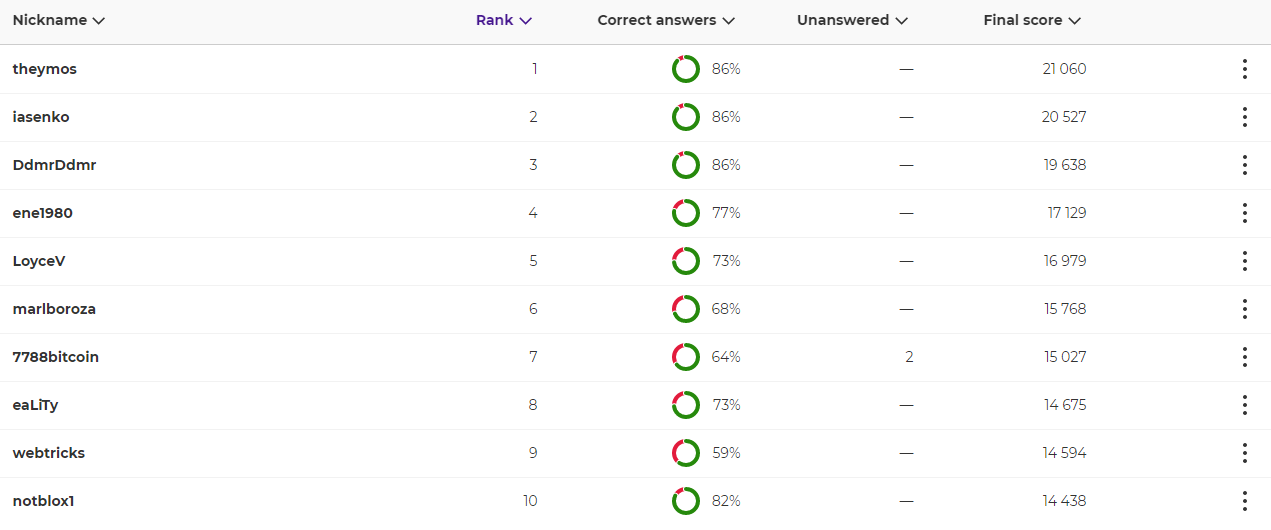Open the three-dot menu for DdmrDdmr
Image resolution: width=1271 pixels, height=530 pixels.
1244,165
